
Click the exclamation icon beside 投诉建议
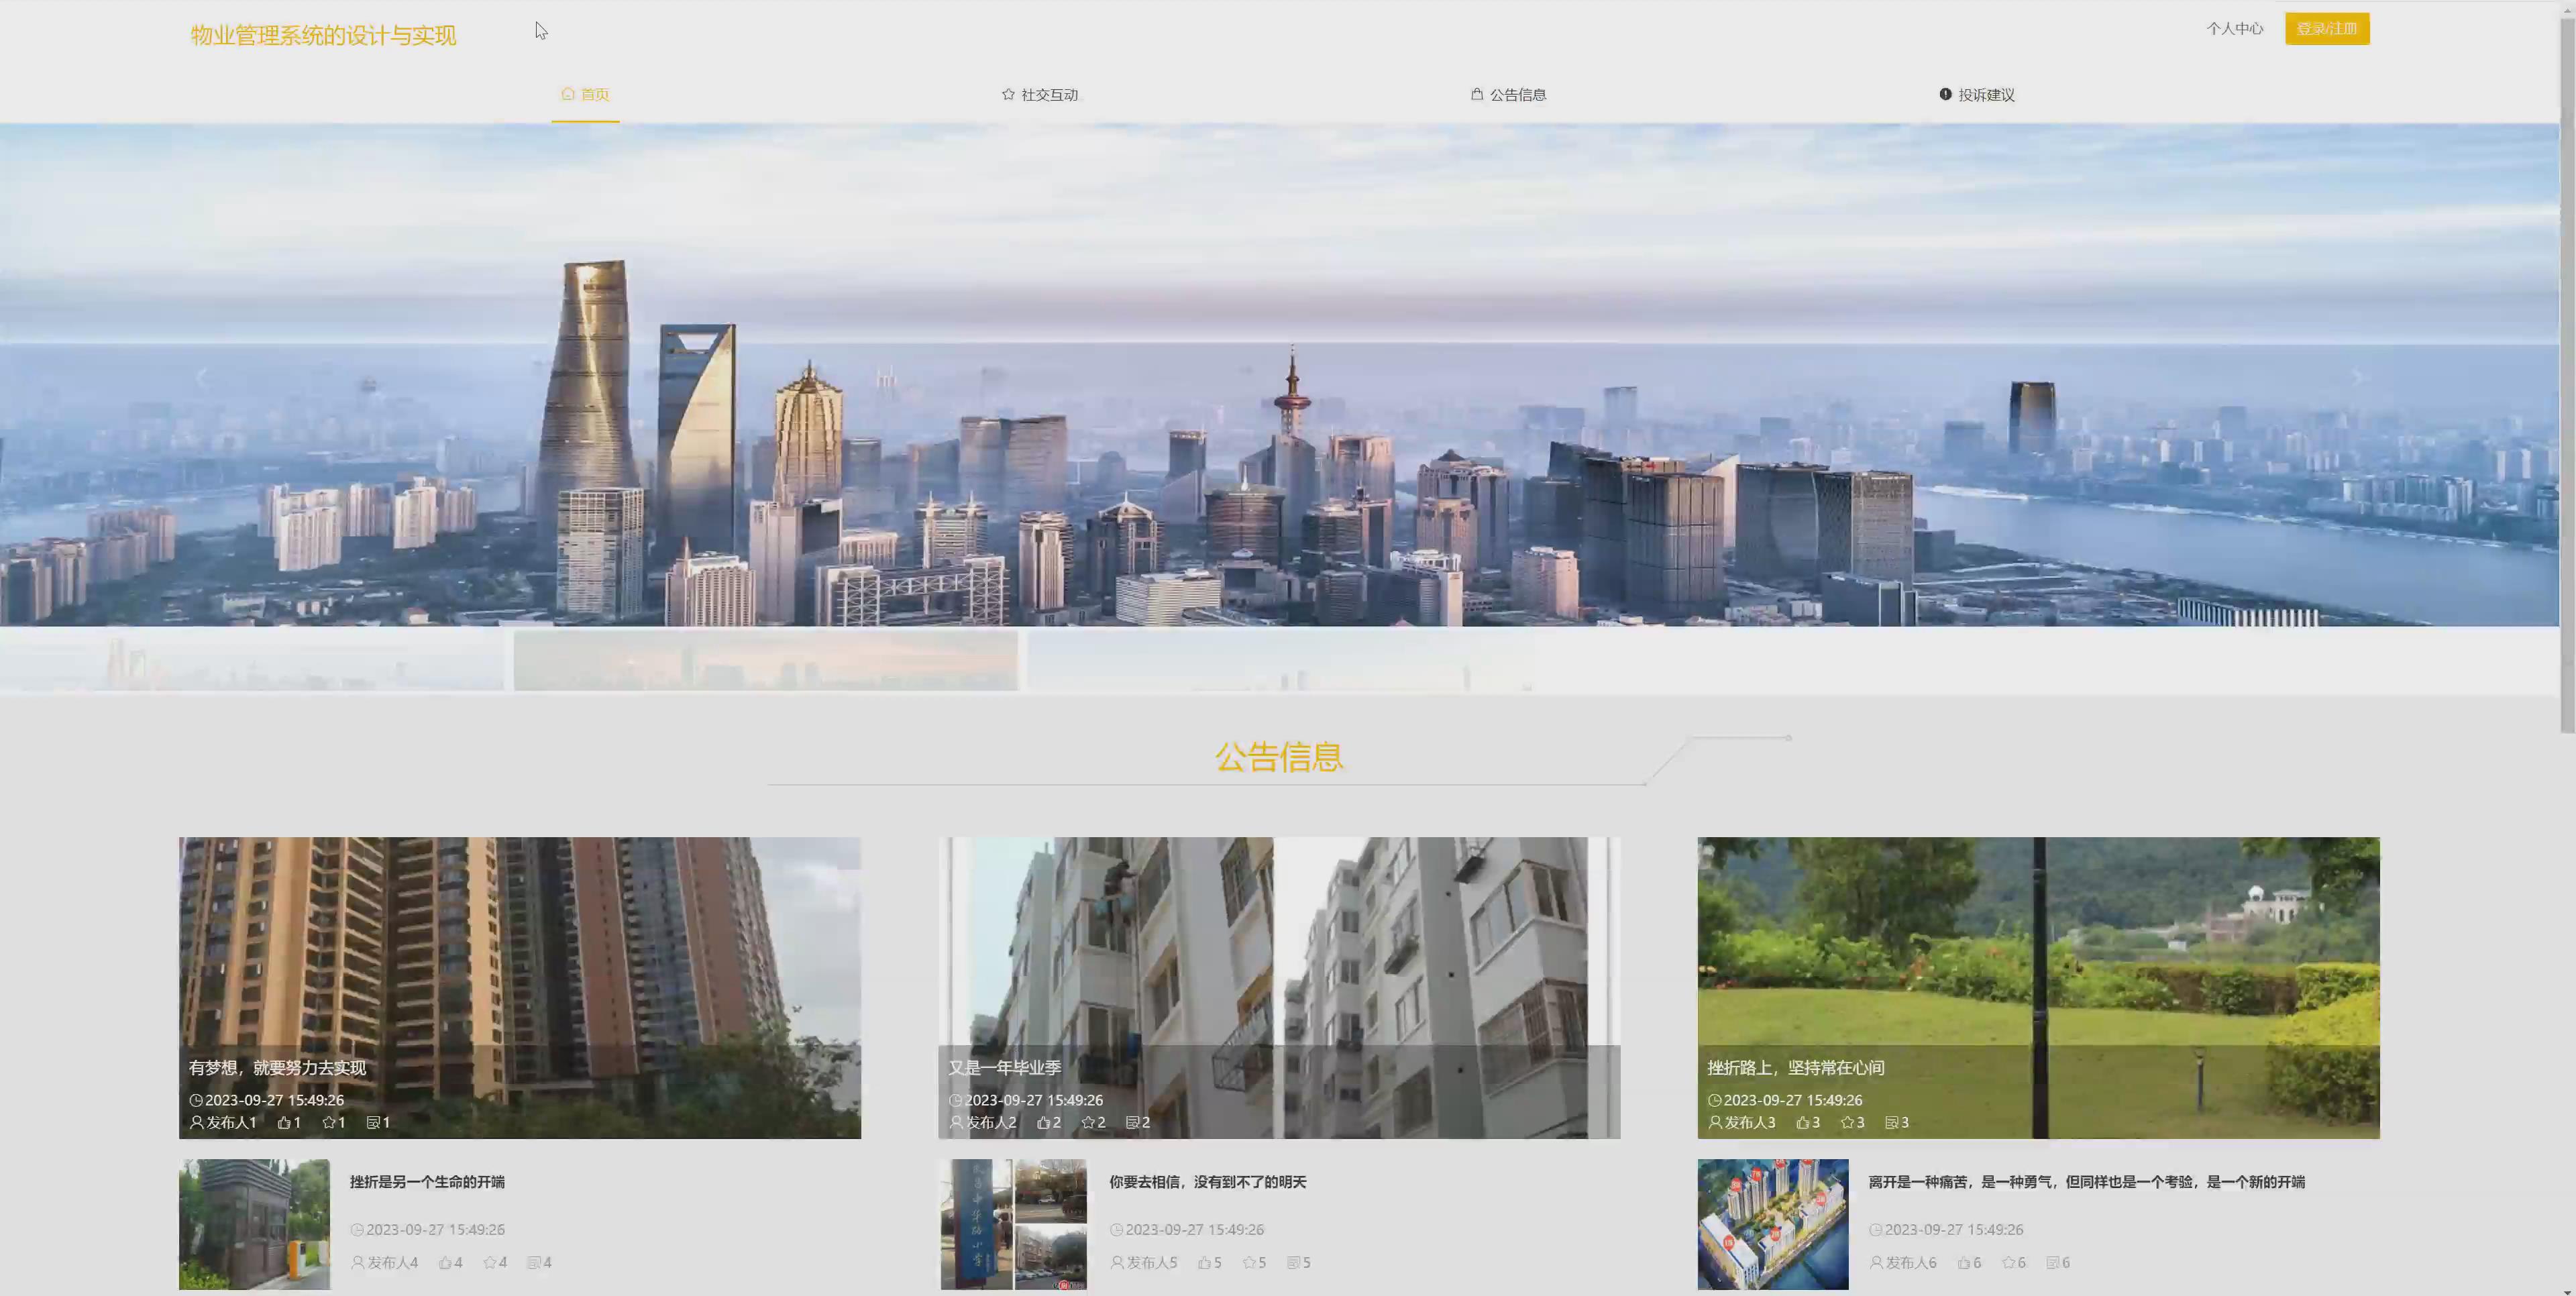[1945, 95]
